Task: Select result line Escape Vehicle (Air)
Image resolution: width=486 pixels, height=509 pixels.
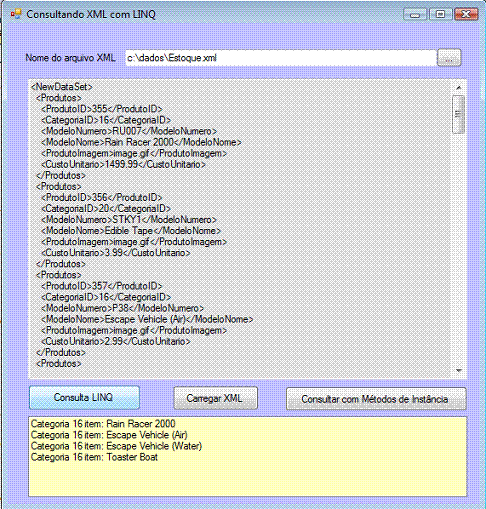Action: [x=109, y=435]
